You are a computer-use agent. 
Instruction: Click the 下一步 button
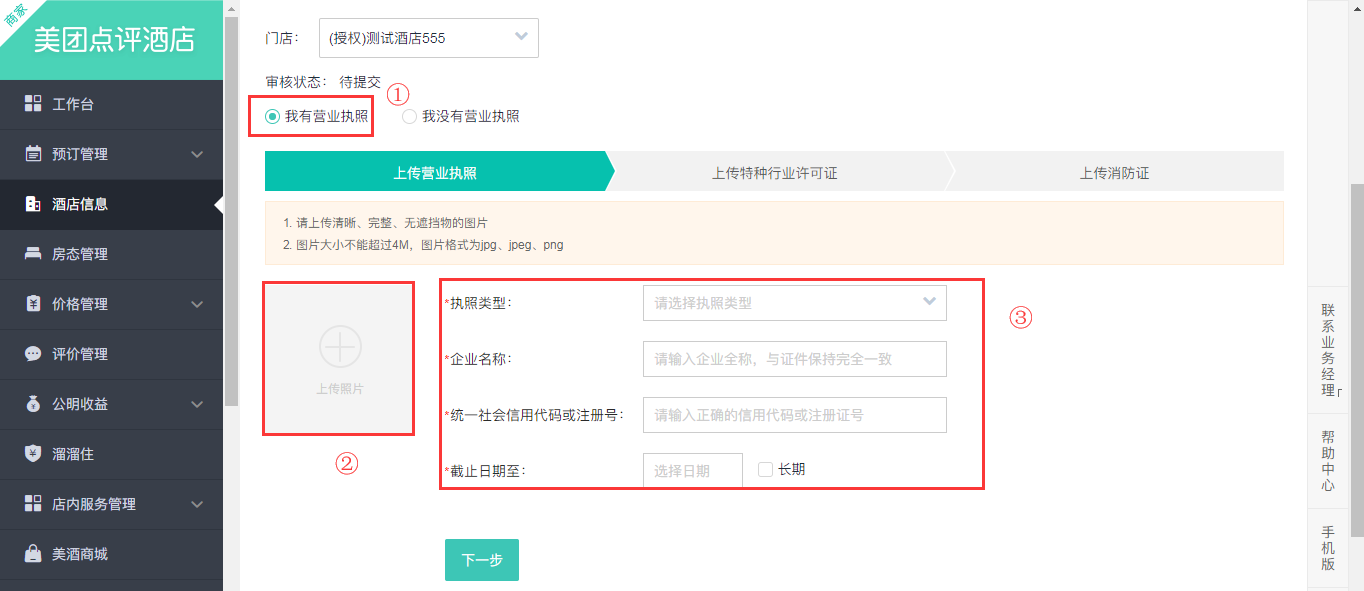point(482,560)
